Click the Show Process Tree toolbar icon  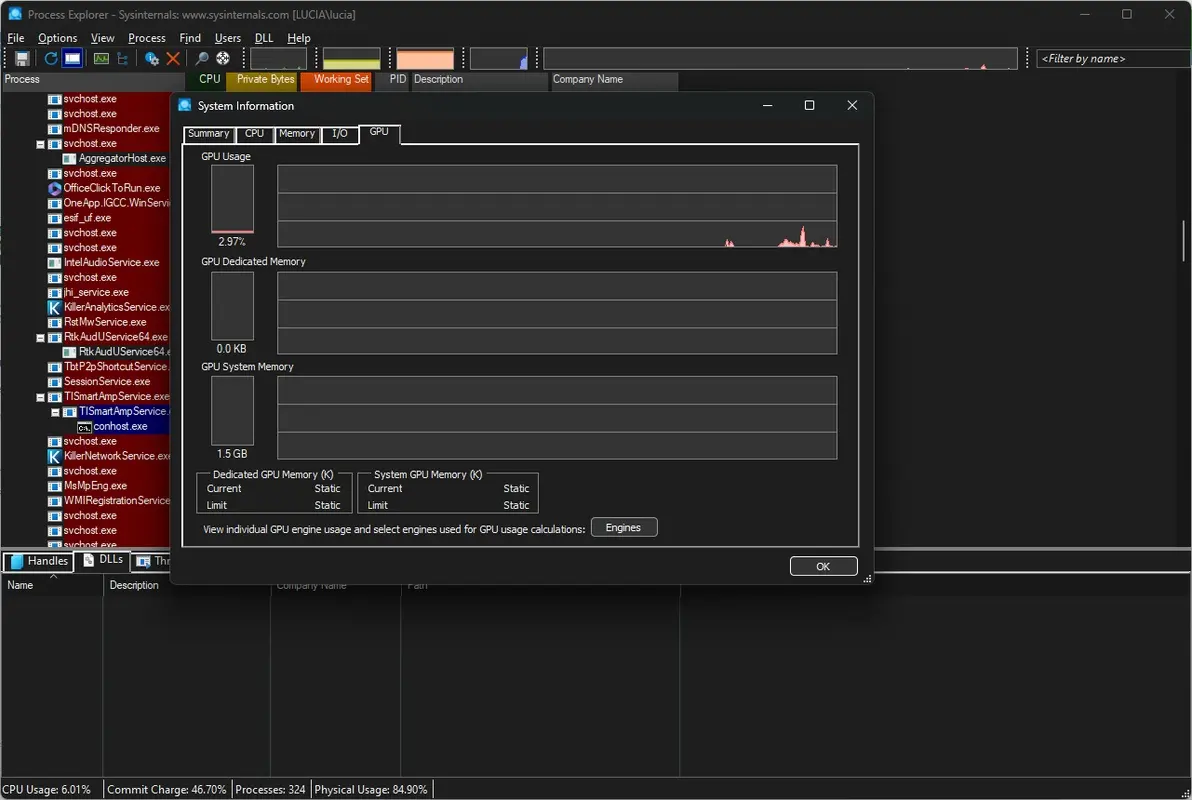click(x=122, y=59)
